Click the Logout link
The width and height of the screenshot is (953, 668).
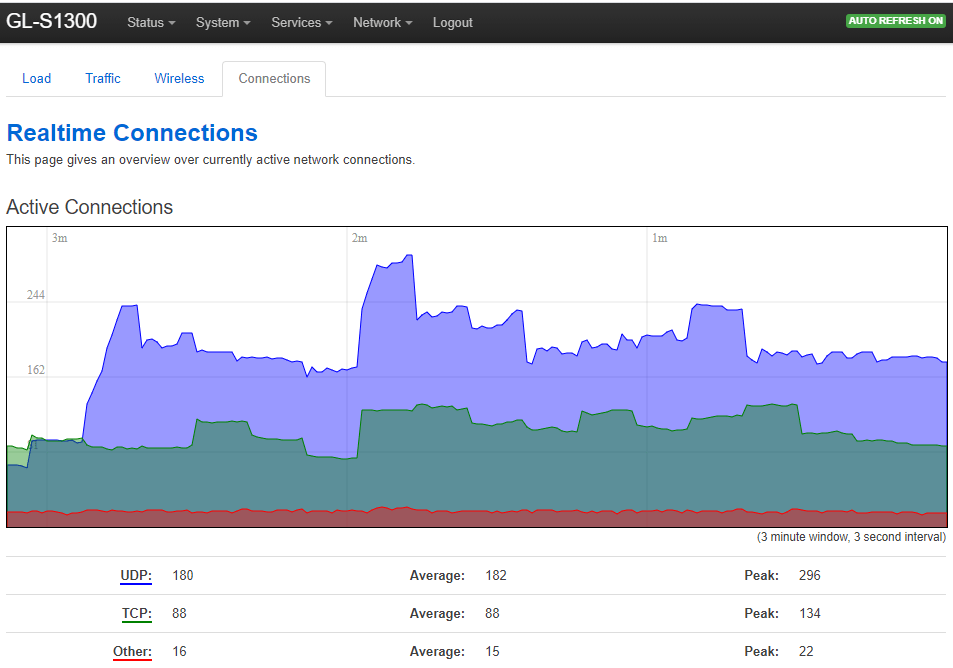tap(453, 22)
